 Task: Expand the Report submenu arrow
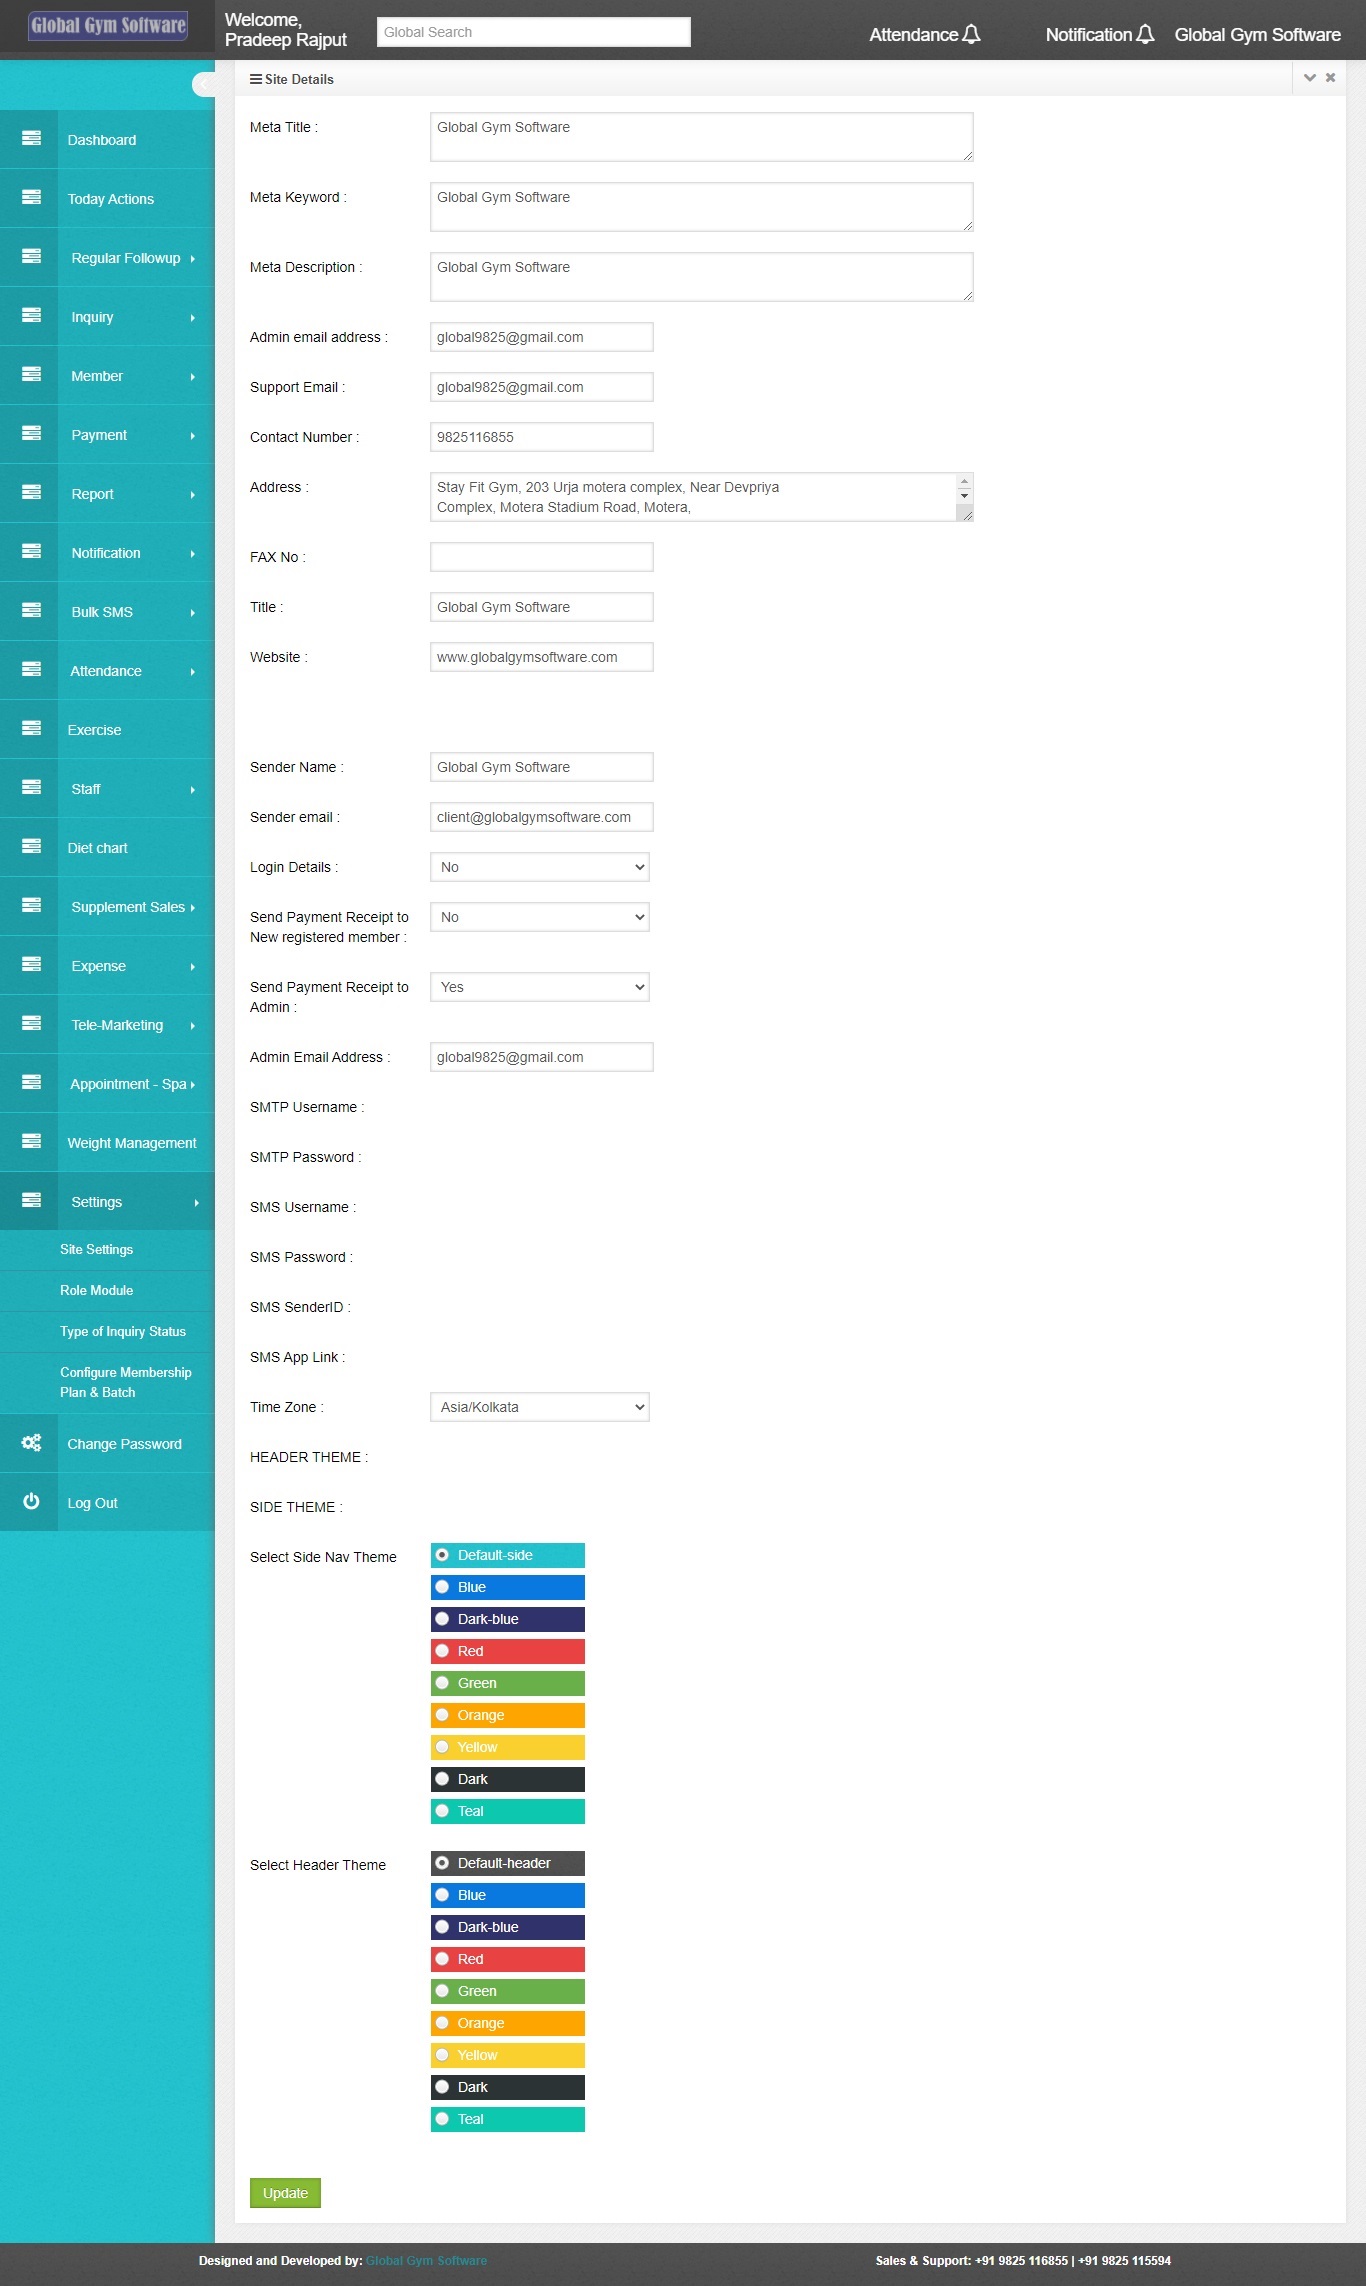tap(193, 495)
